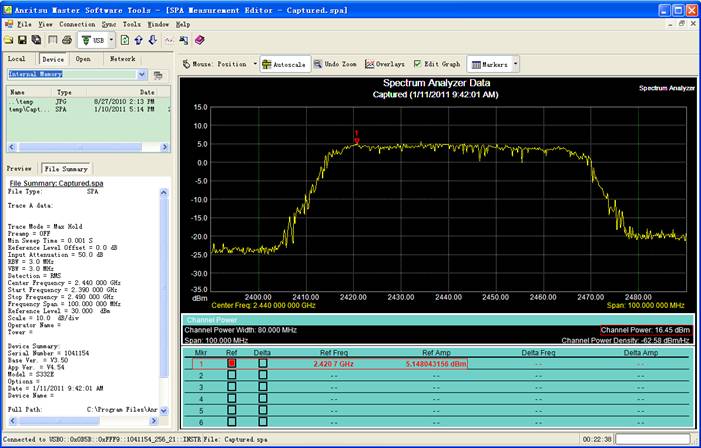Click the save floppy disk icon

(x=22, y=40)
